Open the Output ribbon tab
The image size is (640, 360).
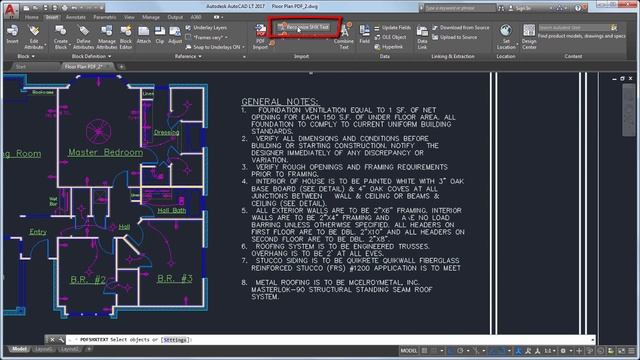(175, 17)
